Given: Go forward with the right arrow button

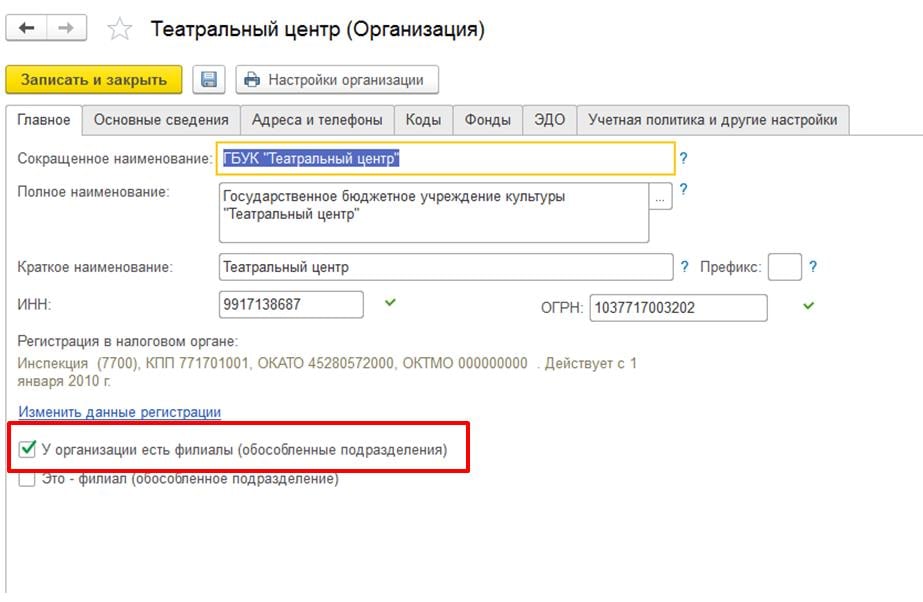Looking at the screenshot, I should (x=67, y=28).
